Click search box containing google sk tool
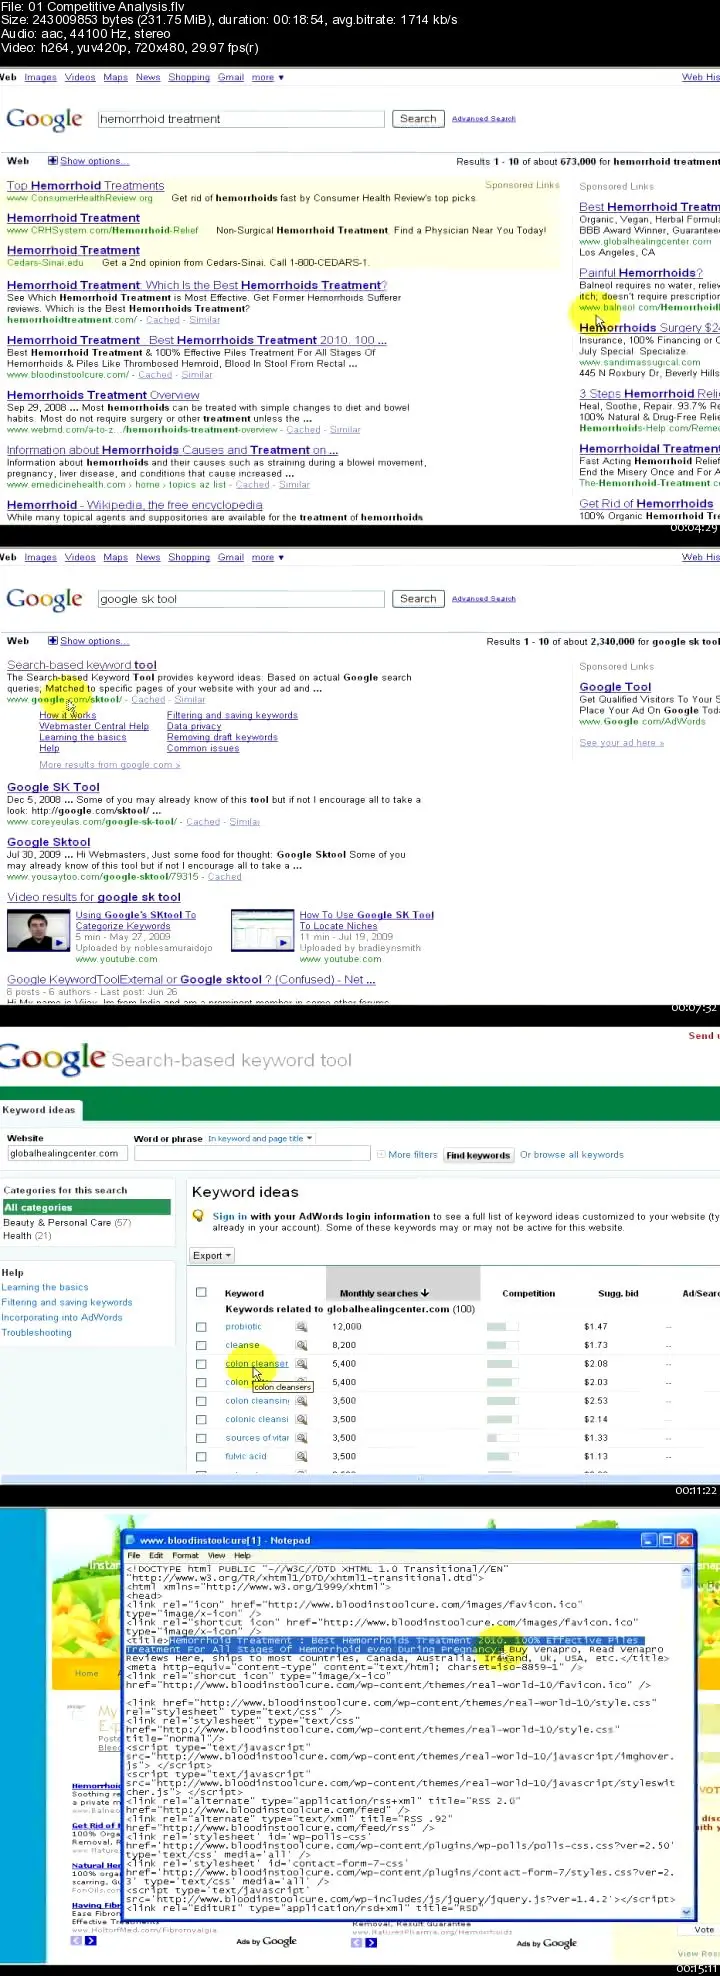 (x=240, y=599)
